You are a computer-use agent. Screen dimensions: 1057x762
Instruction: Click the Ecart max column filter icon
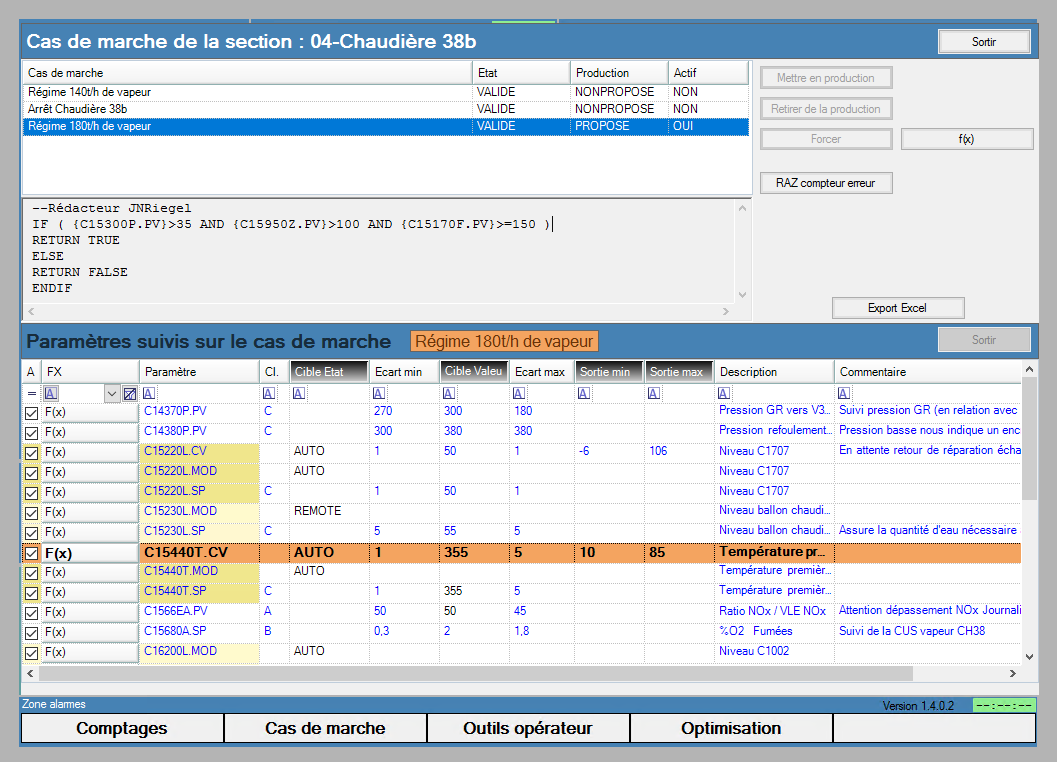tap(518, 393)
